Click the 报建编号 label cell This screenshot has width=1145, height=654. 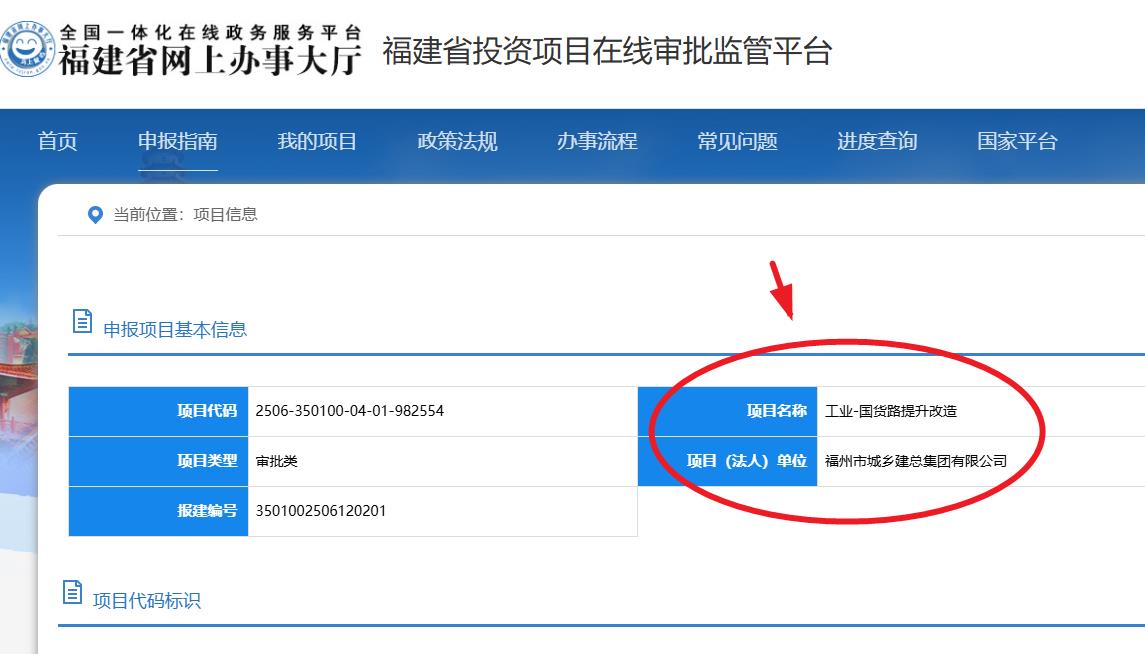158,511
